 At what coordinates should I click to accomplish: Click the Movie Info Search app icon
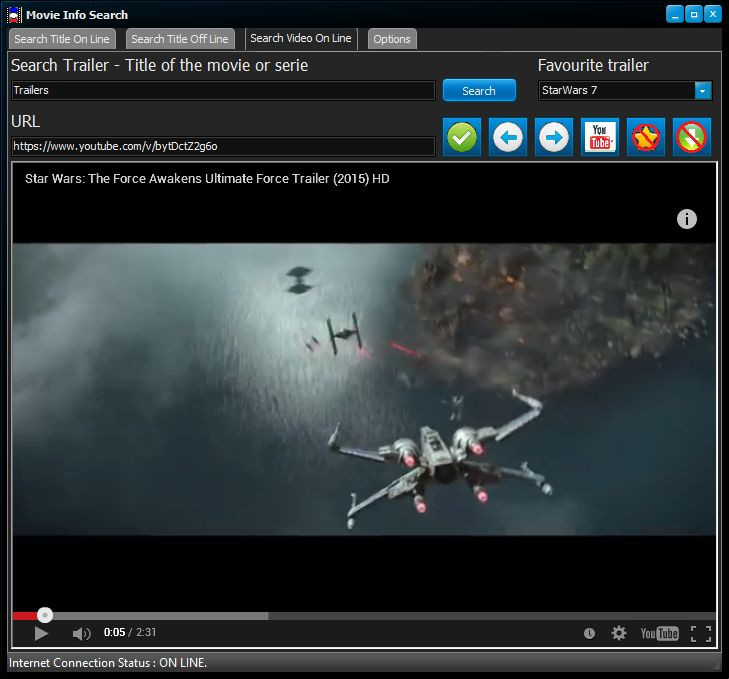point(14,15)
